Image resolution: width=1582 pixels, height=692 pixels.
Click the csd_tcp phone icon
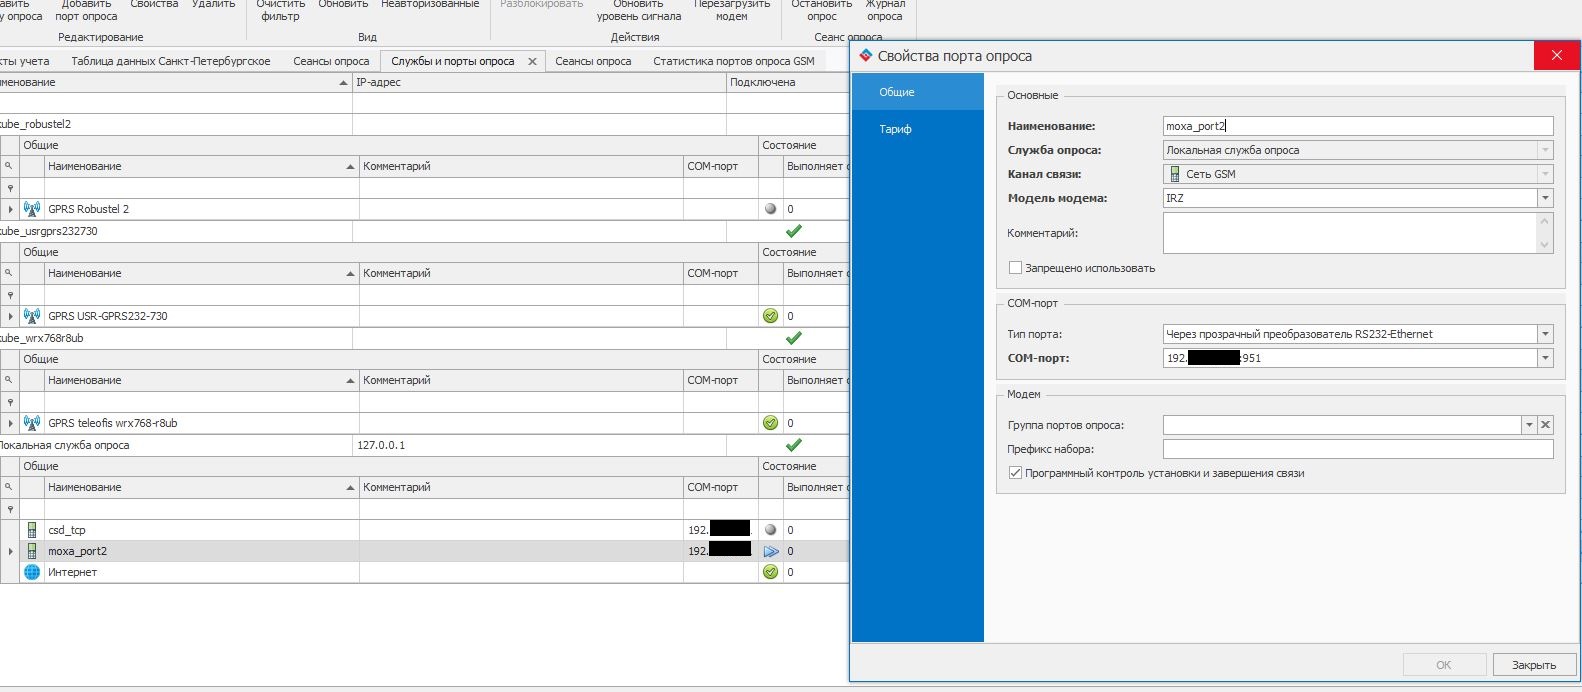coord(32,530)
